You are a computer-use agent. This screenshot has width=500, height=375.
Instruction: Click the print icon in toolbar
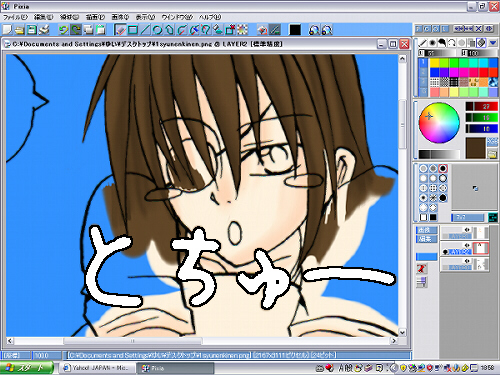click(x=44, y=30)
